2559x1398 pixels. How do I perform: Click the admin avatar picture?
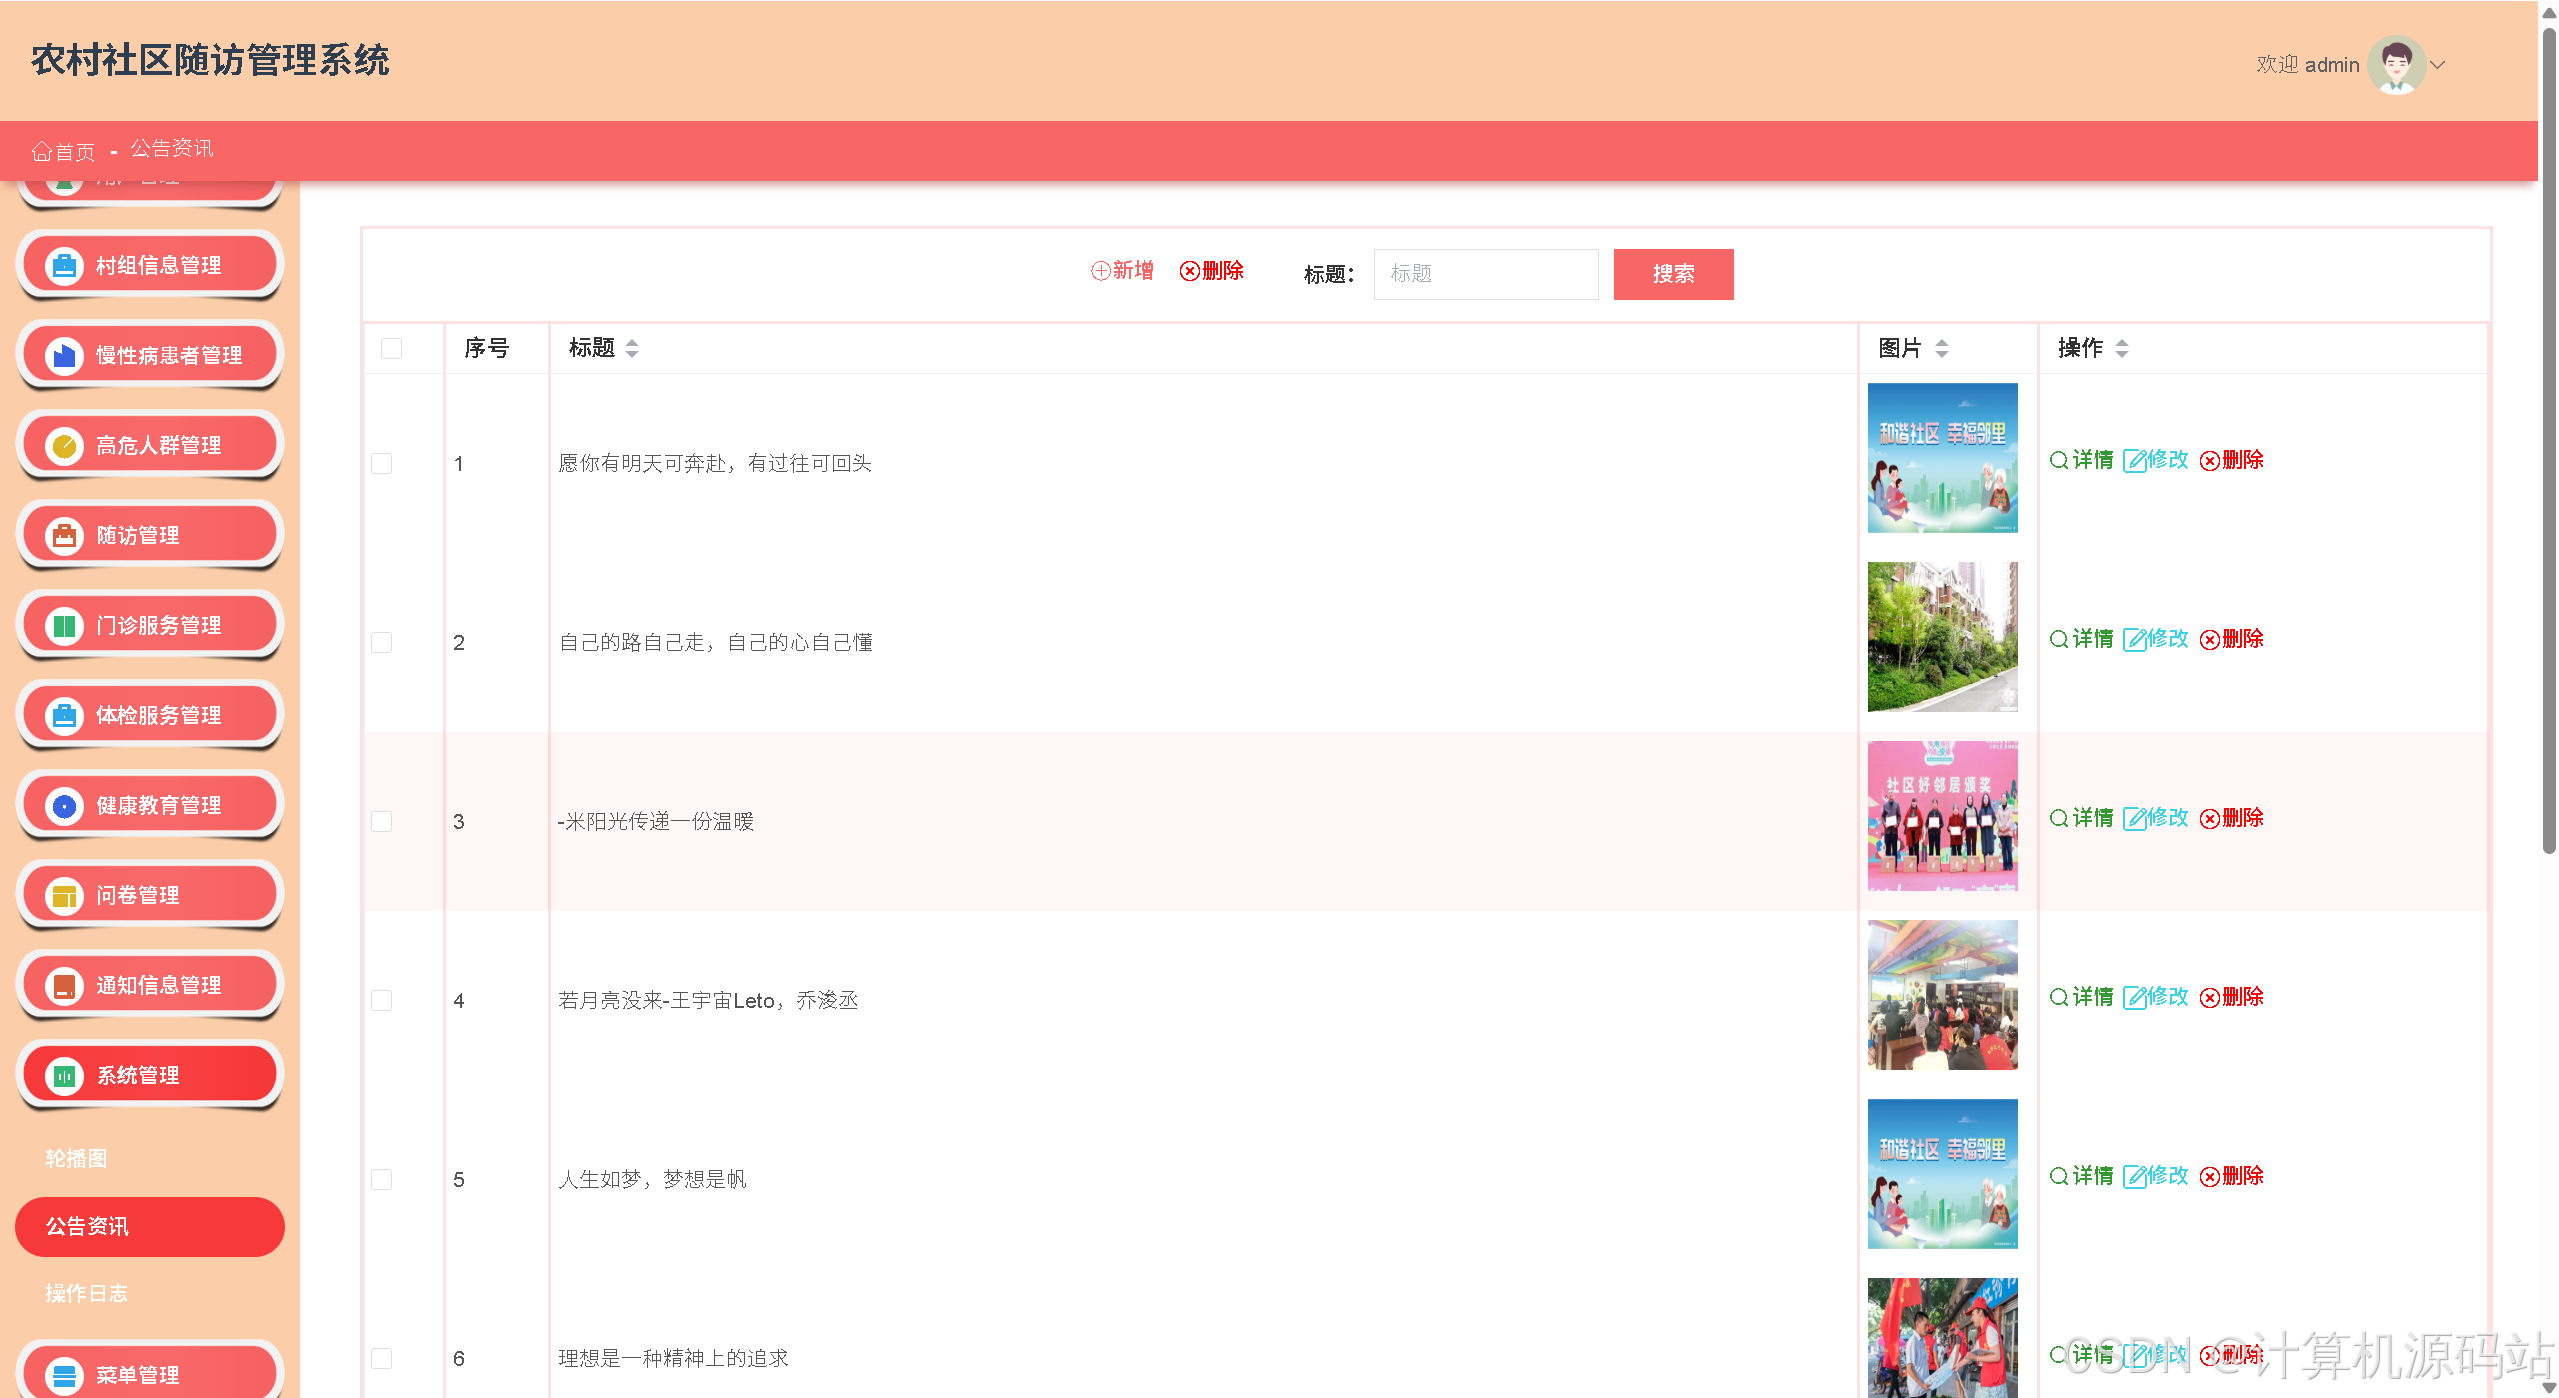(x=2396, y=65)
